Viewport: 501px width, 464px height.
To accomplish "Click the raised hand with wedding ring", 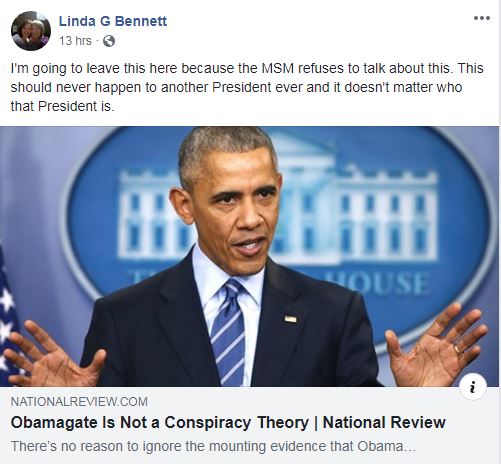I will point(437,347).
